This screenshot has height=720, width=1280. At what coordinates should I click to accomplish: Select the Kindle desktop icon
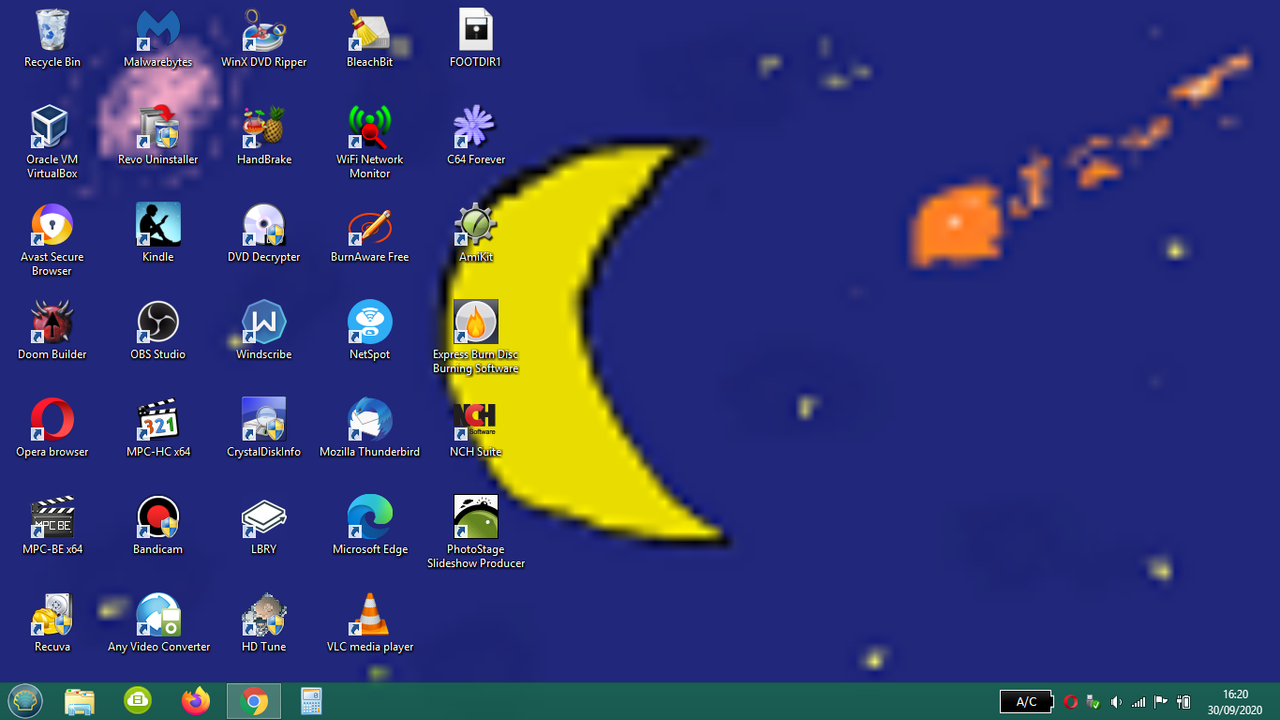[158, 225]
